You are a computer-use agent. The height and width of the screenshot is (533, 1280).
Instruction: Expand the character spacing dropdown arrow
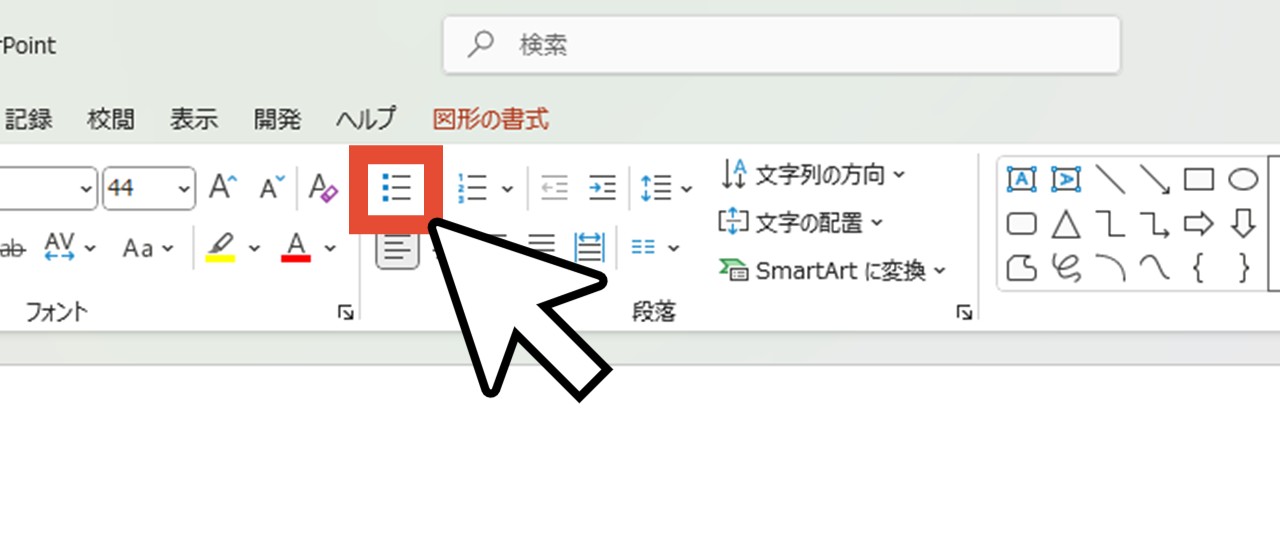[x=91, y=247]
